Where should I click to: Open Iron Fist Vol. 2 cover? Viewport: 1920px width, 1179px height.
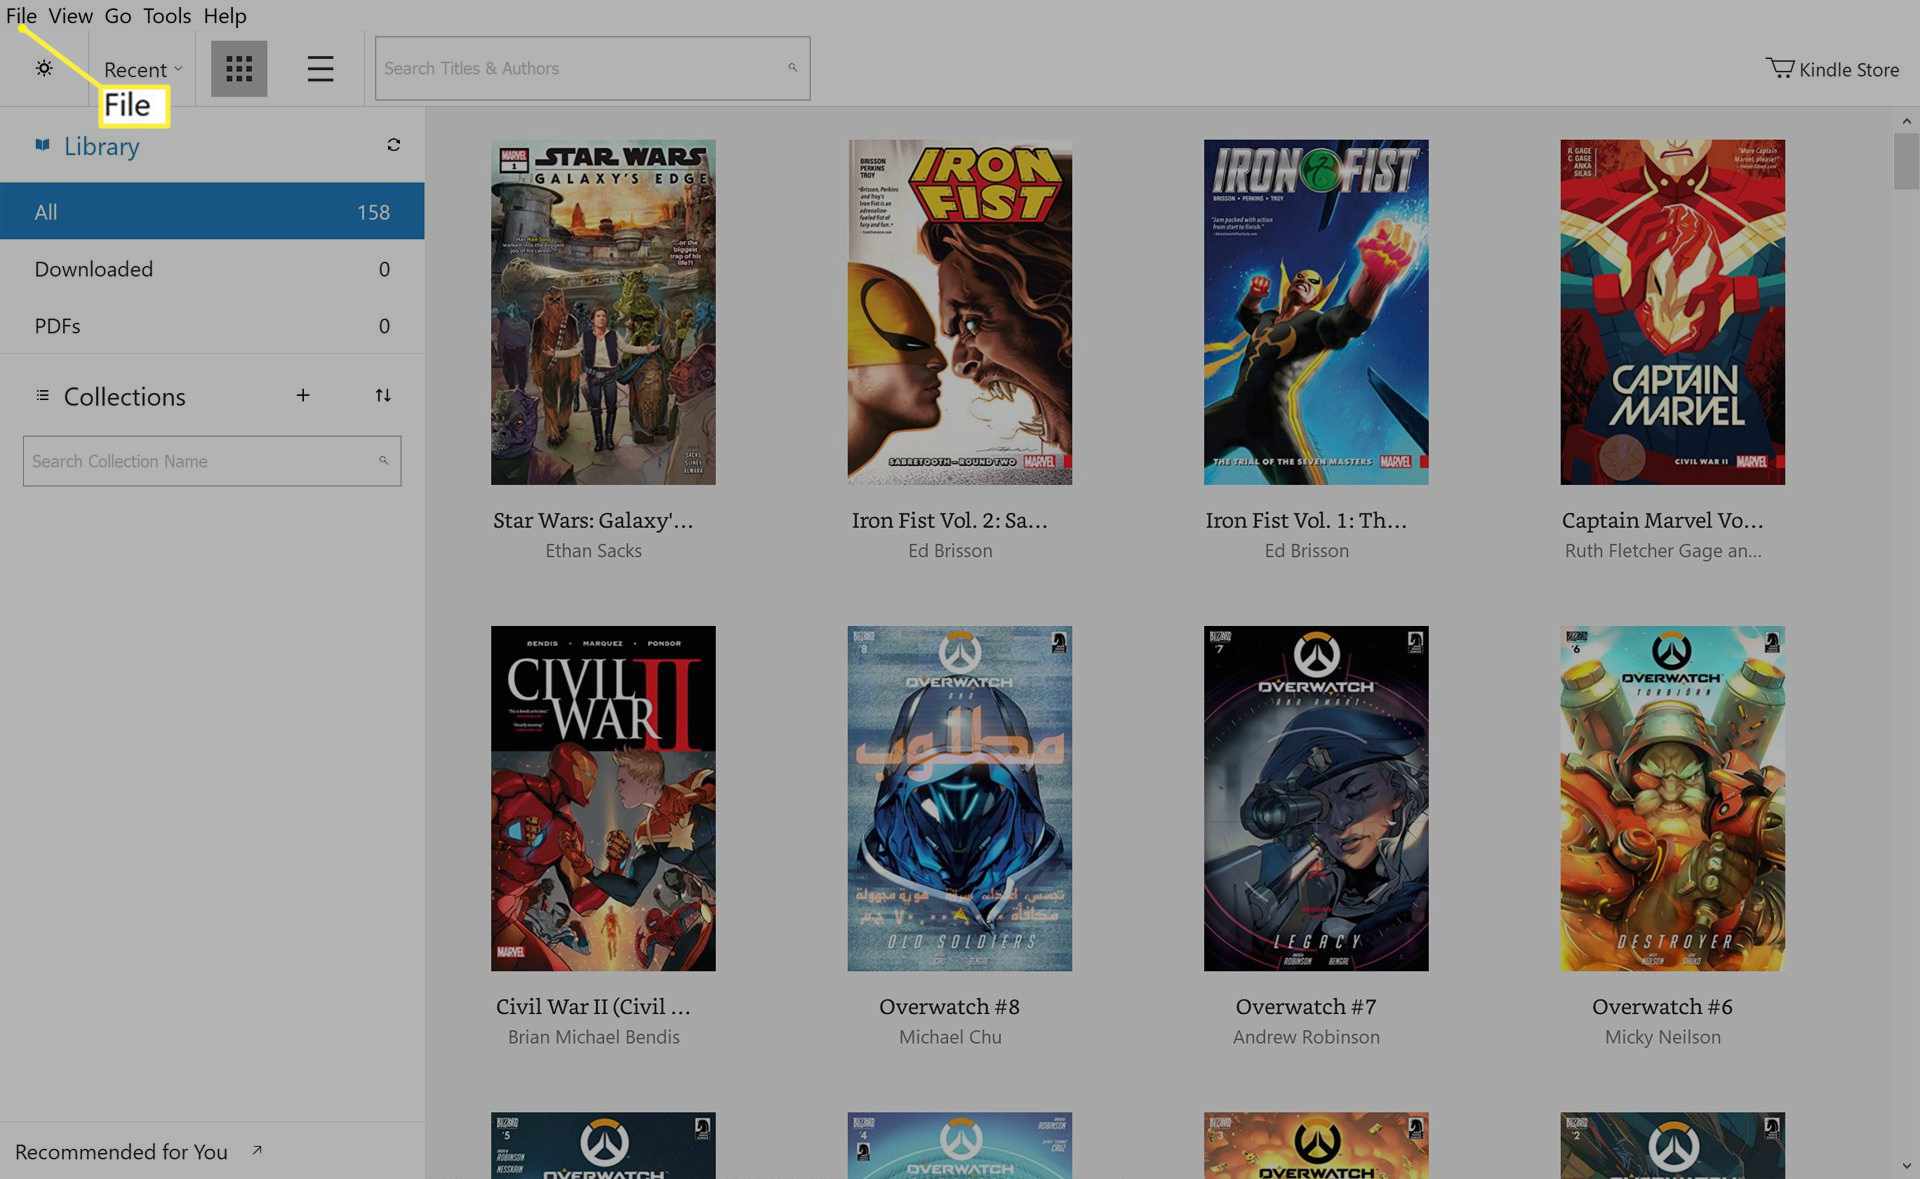(959, 312)
